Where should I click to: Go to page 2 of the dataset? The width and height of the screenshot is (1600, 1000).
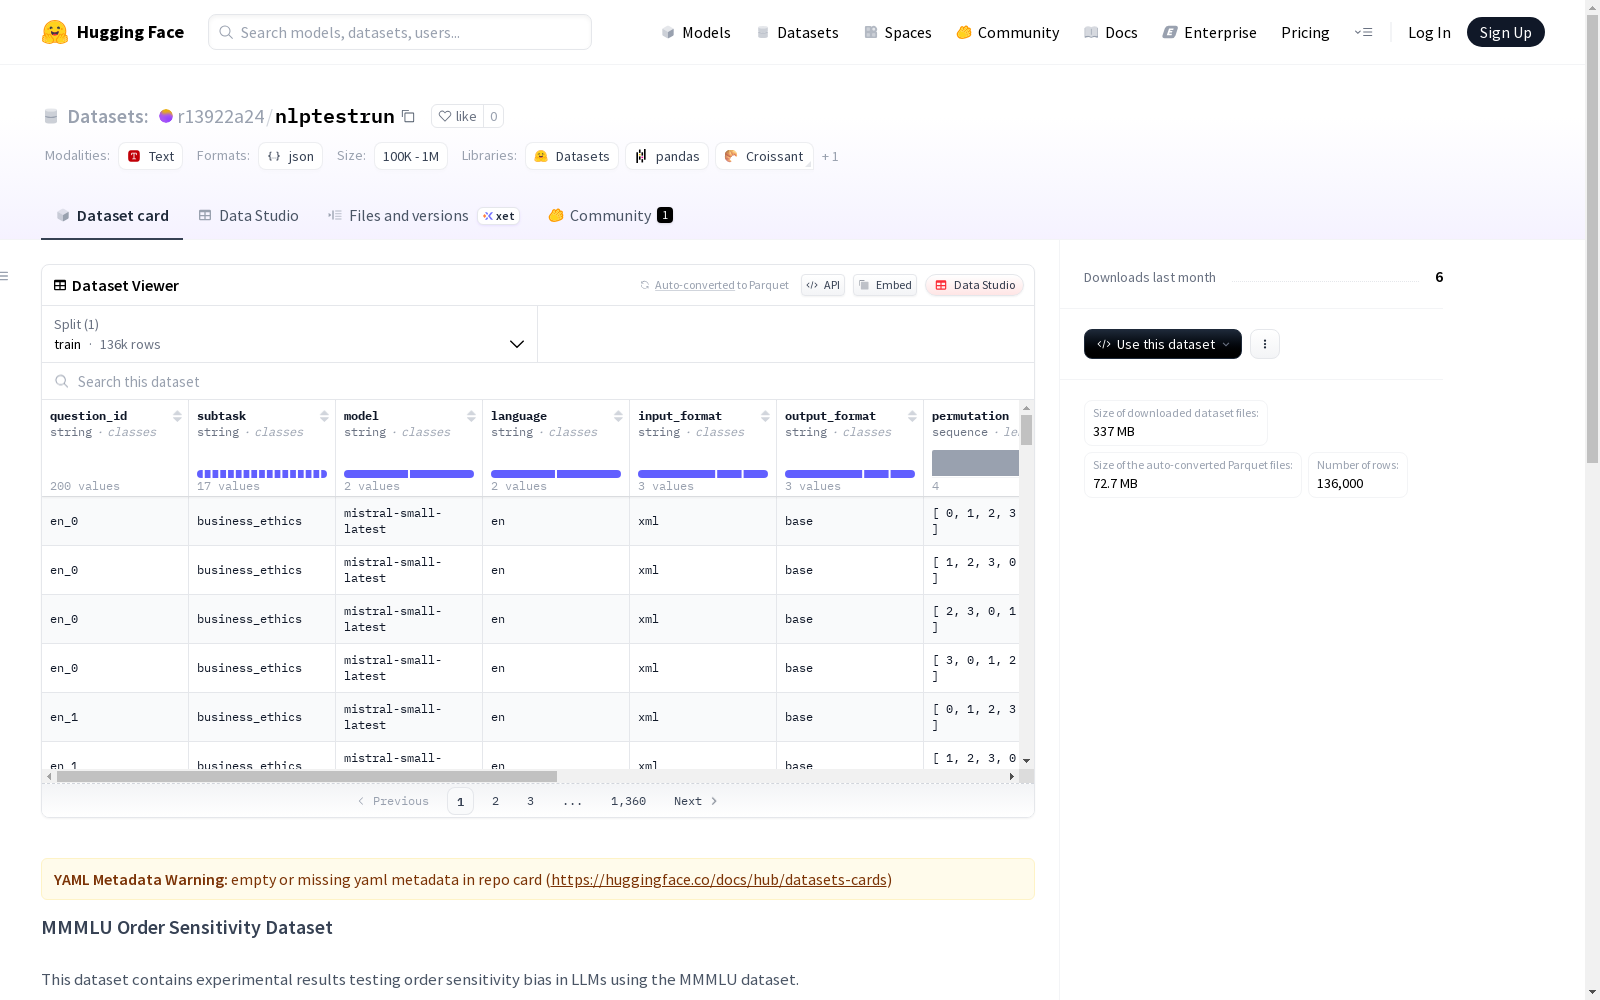click(x=495, y=801)
